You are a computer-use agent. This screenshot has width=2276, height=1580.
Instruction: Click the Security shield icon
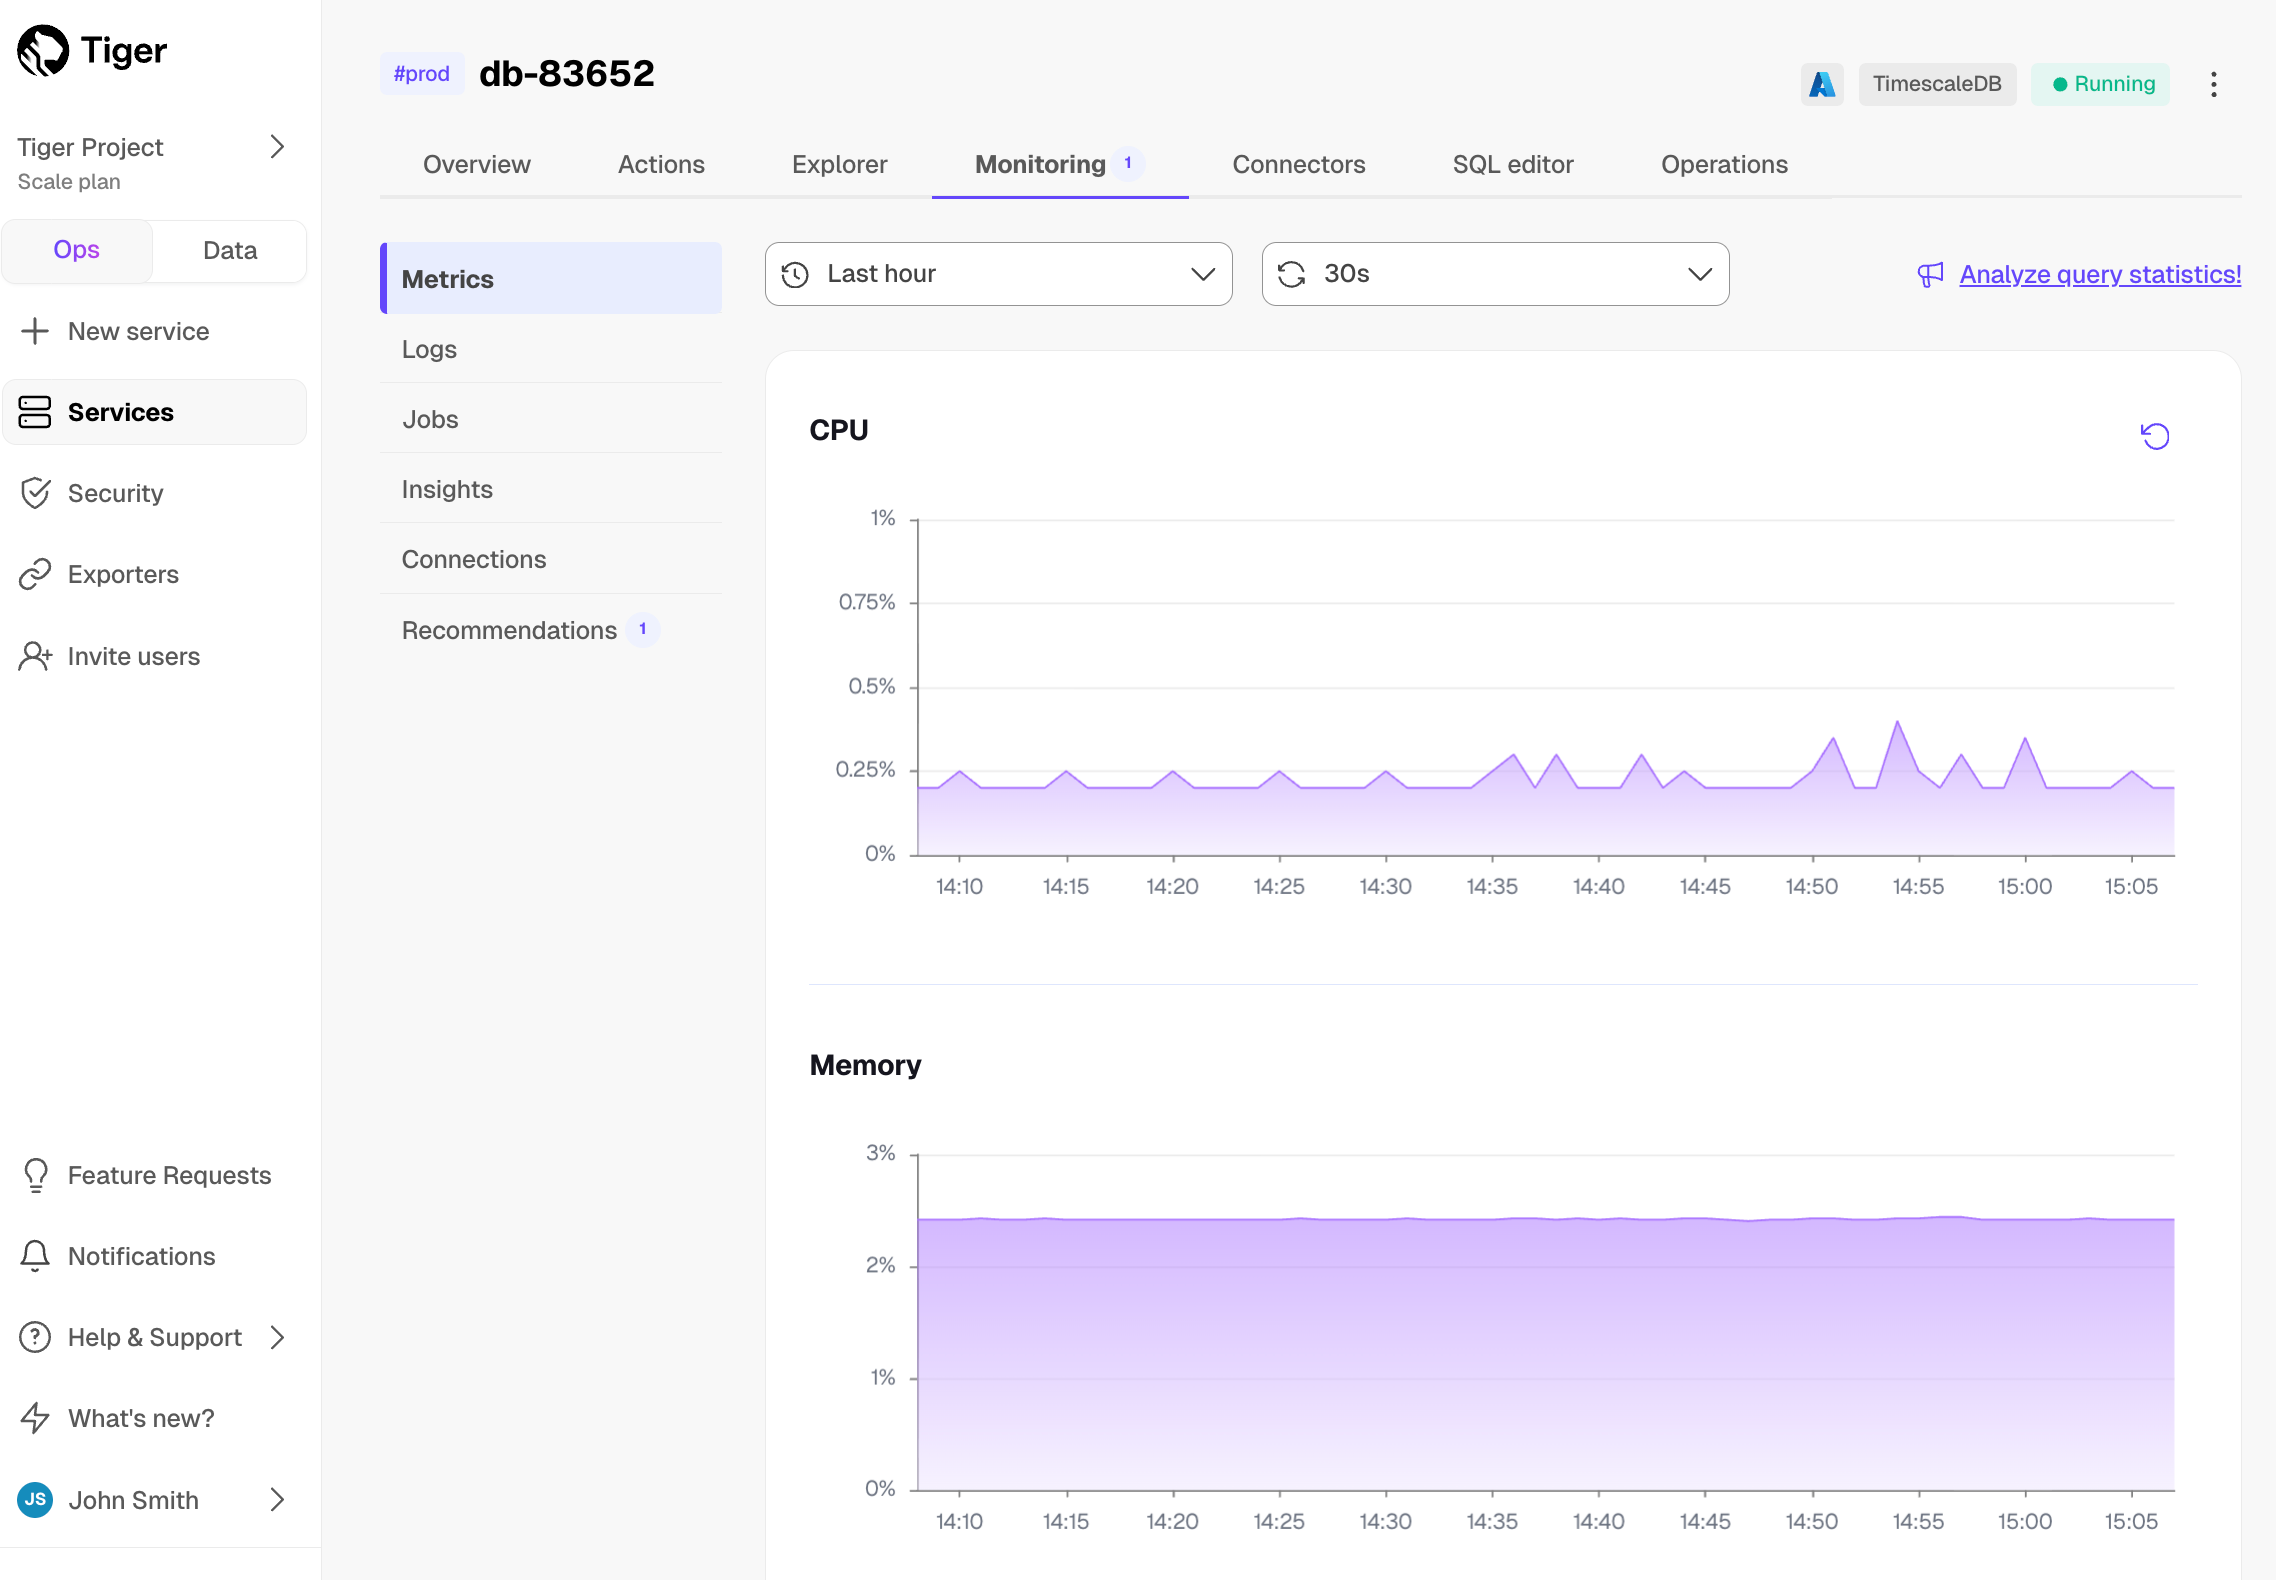click(35, 493)
